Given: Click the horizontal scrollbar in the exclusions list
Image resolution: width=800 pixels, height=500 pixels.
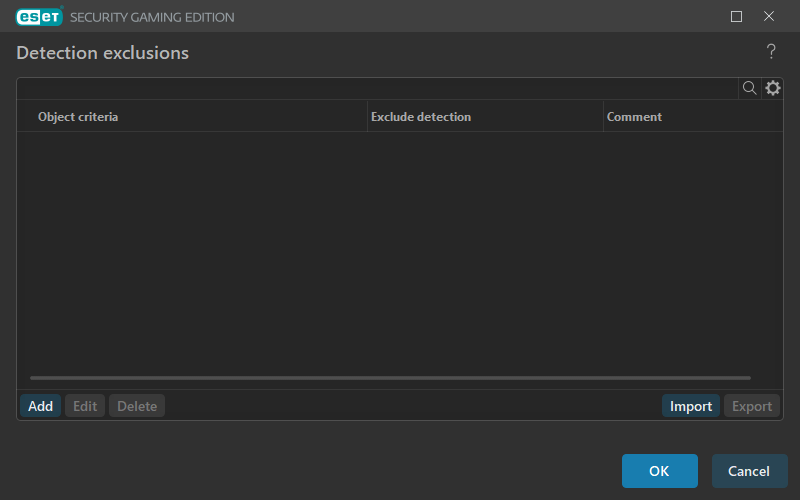Looking at the screenshot, I should tap(390, 378).
